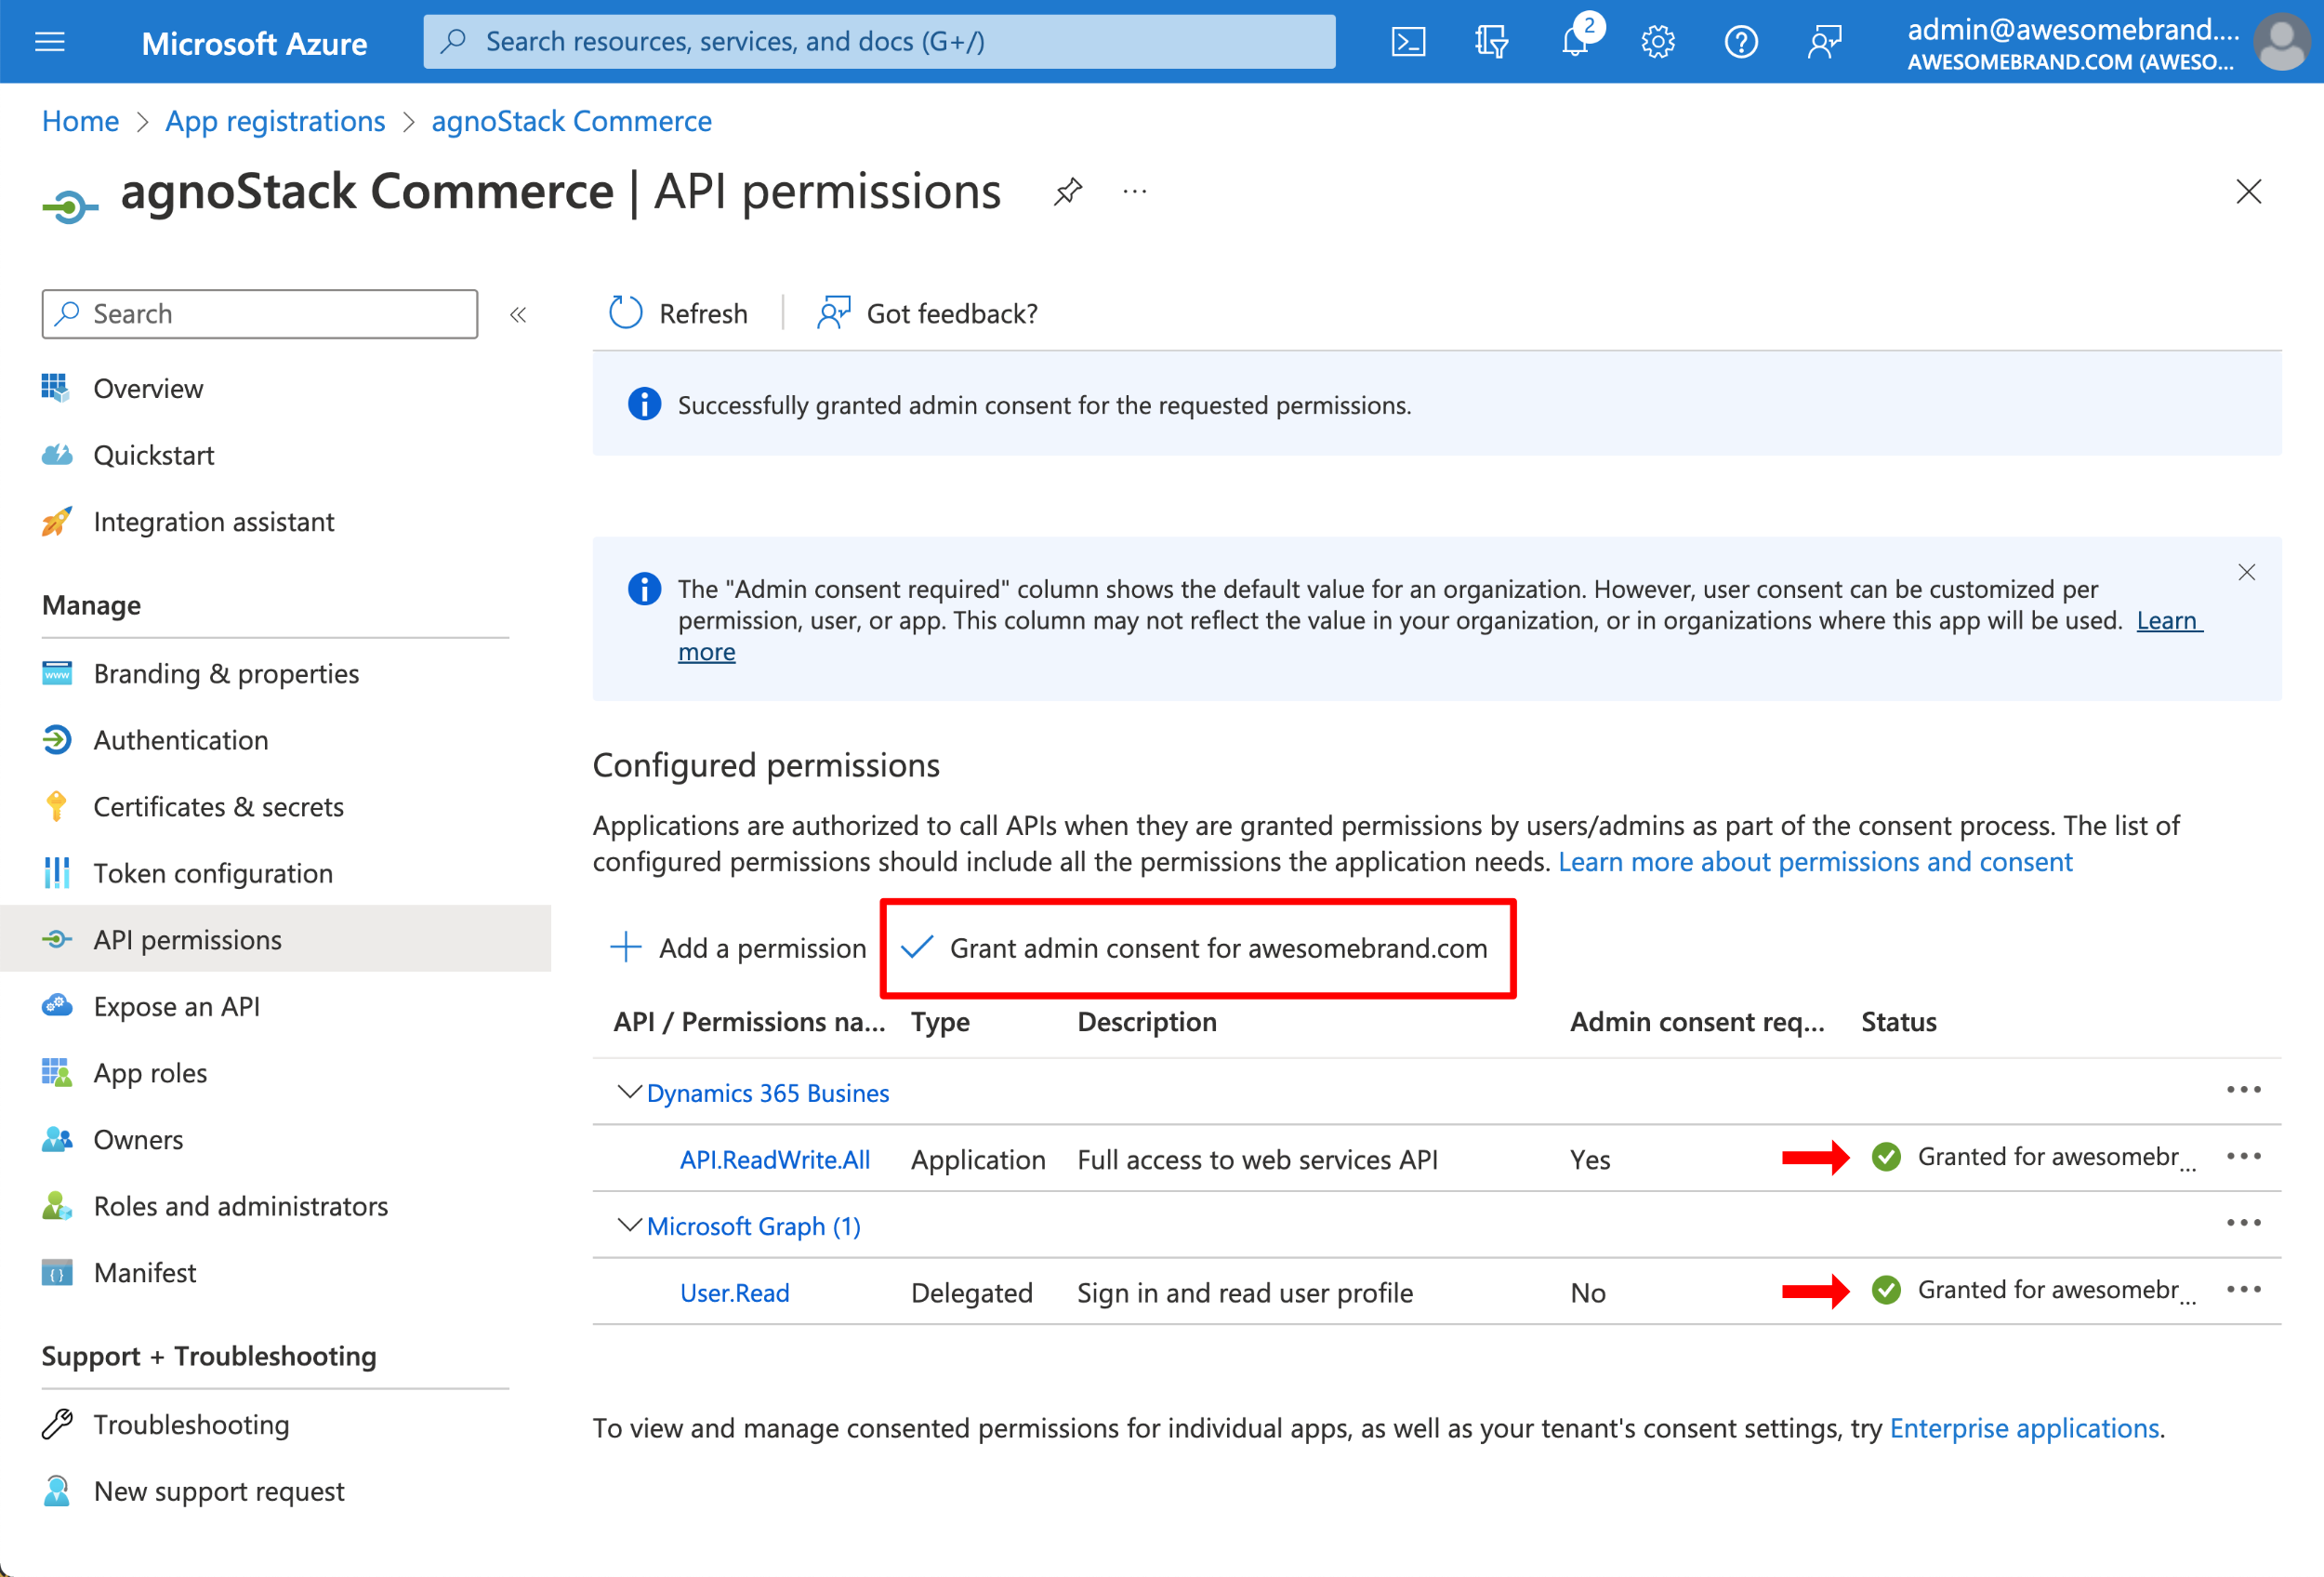Click Got feedback? in the toolbar
Viewport: 2324px width, 1577px height.
point(927,314)
